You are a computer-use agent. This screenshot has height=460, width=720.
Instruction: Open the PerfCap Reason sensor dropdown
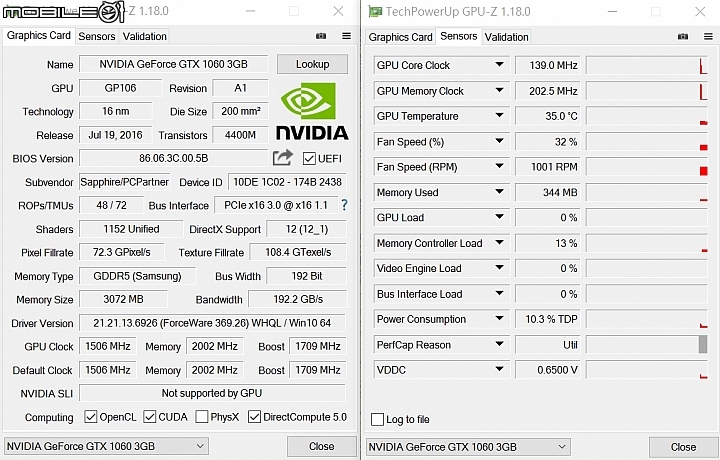pyautogui.click(x=499, y=344)
